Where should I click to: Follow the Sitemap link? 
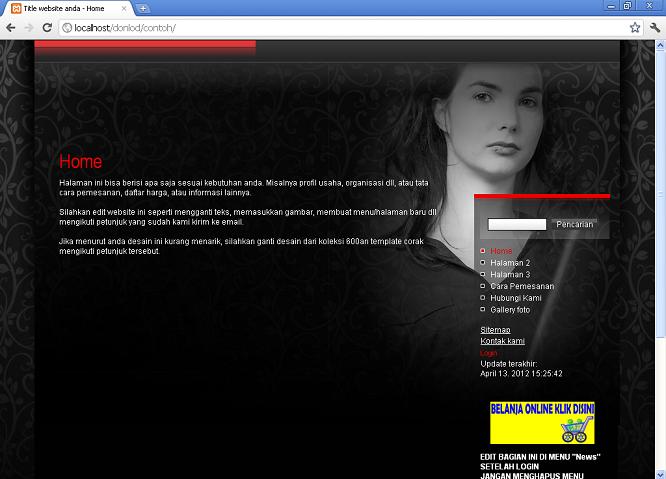coord(495,330)
